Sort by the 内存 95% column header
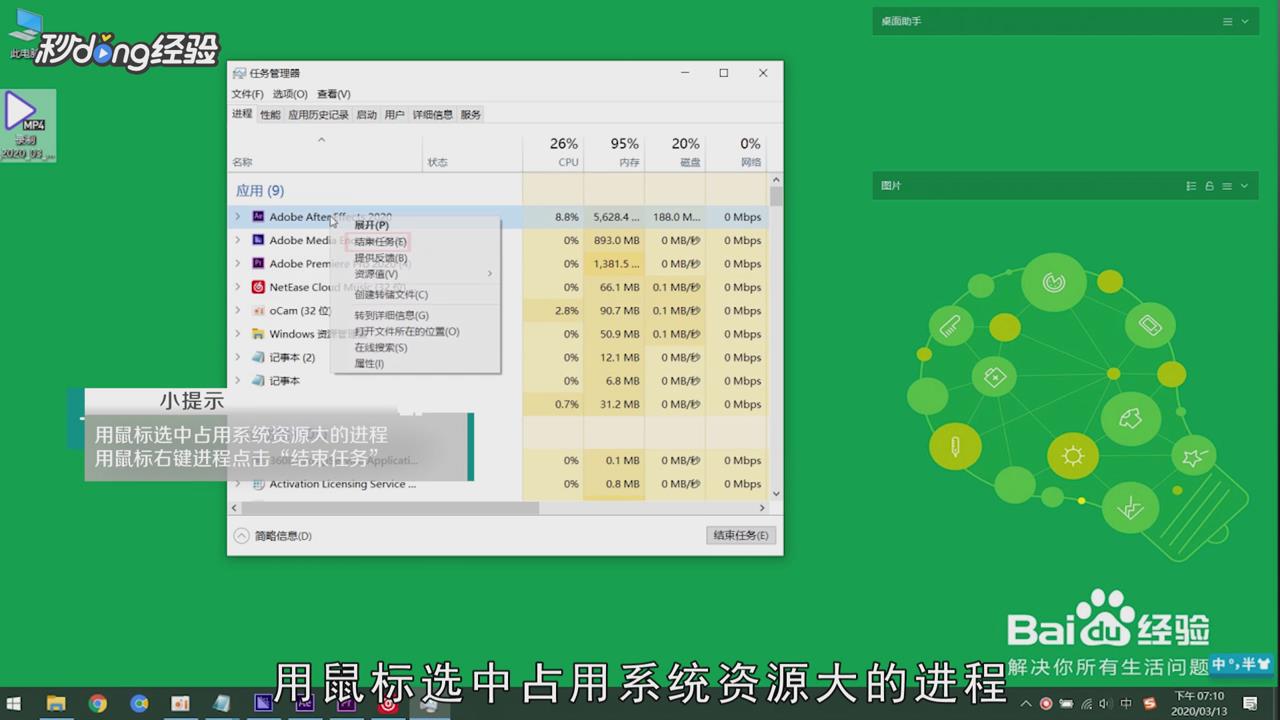This screenshot has width=1280, height=720. [x=614, y=152]
